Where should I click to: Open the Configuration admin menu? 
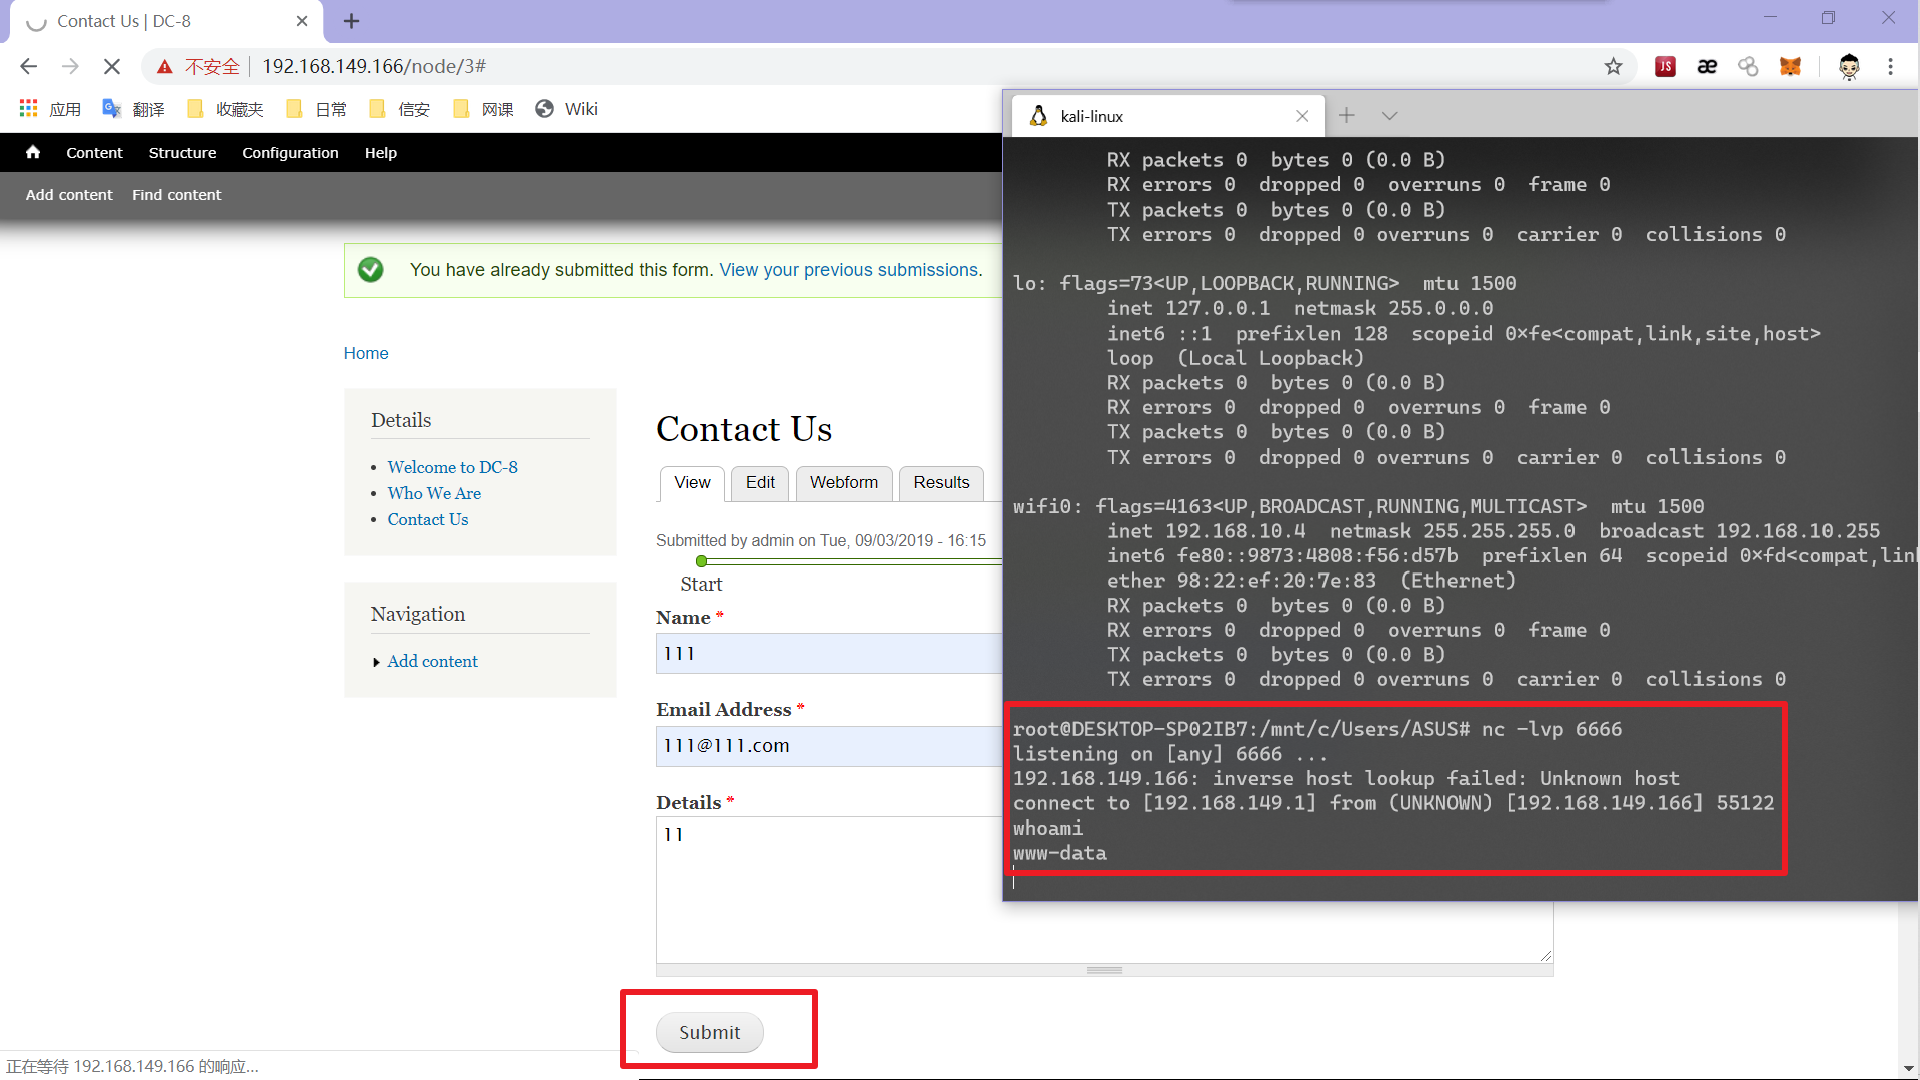click(x=290, y=152)
